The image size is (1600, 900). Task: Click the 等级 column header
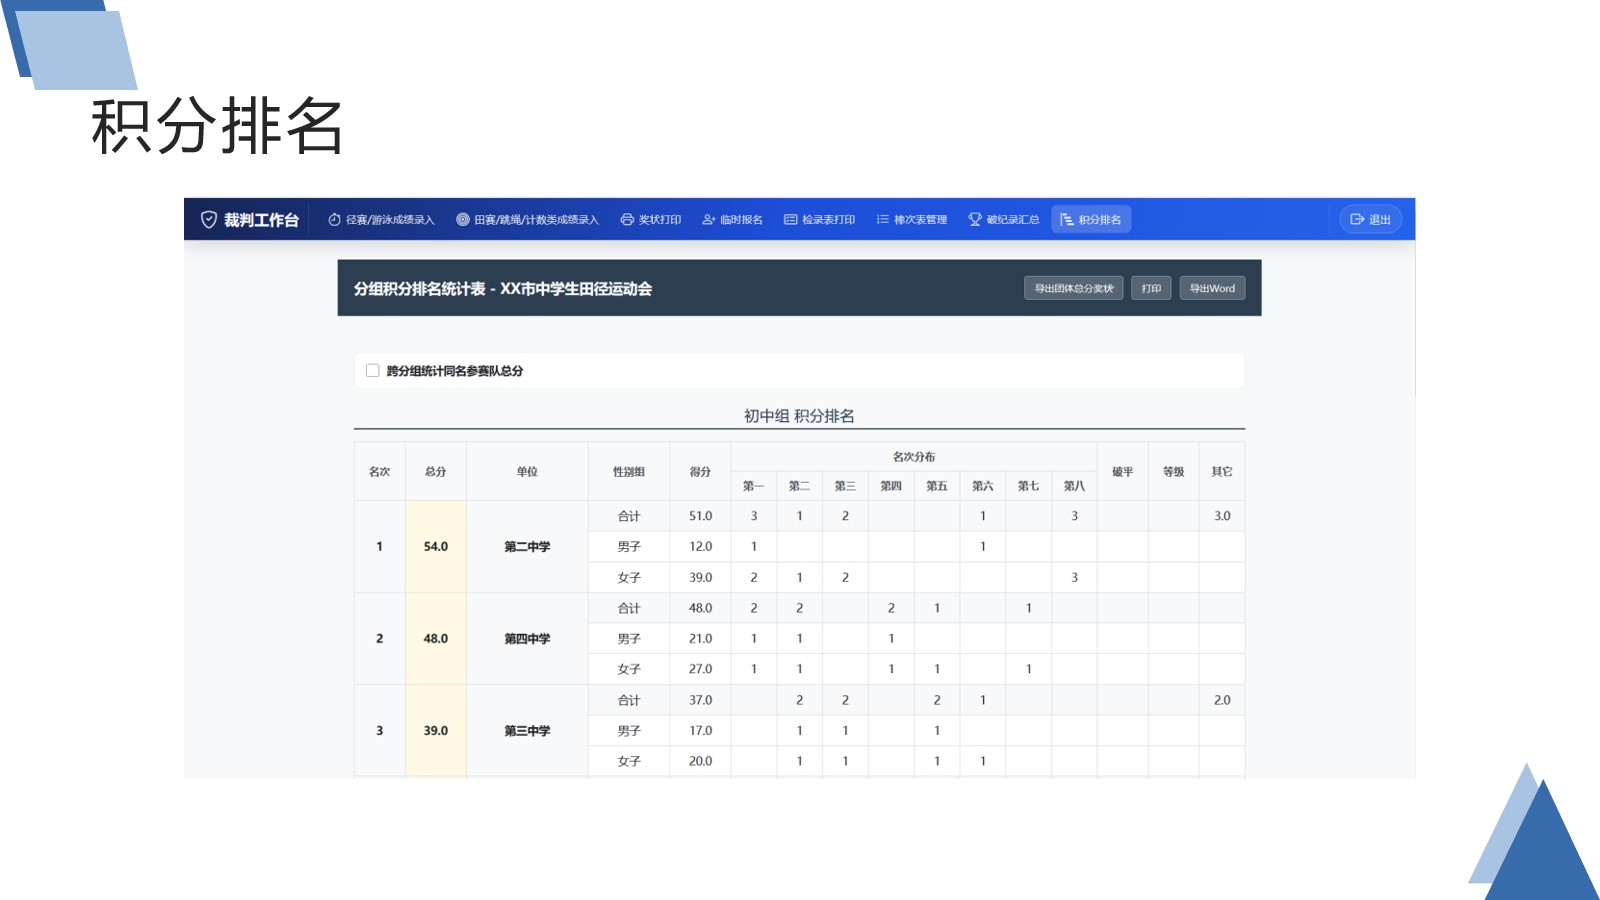pyautogui.click(x=1174, y=472)
